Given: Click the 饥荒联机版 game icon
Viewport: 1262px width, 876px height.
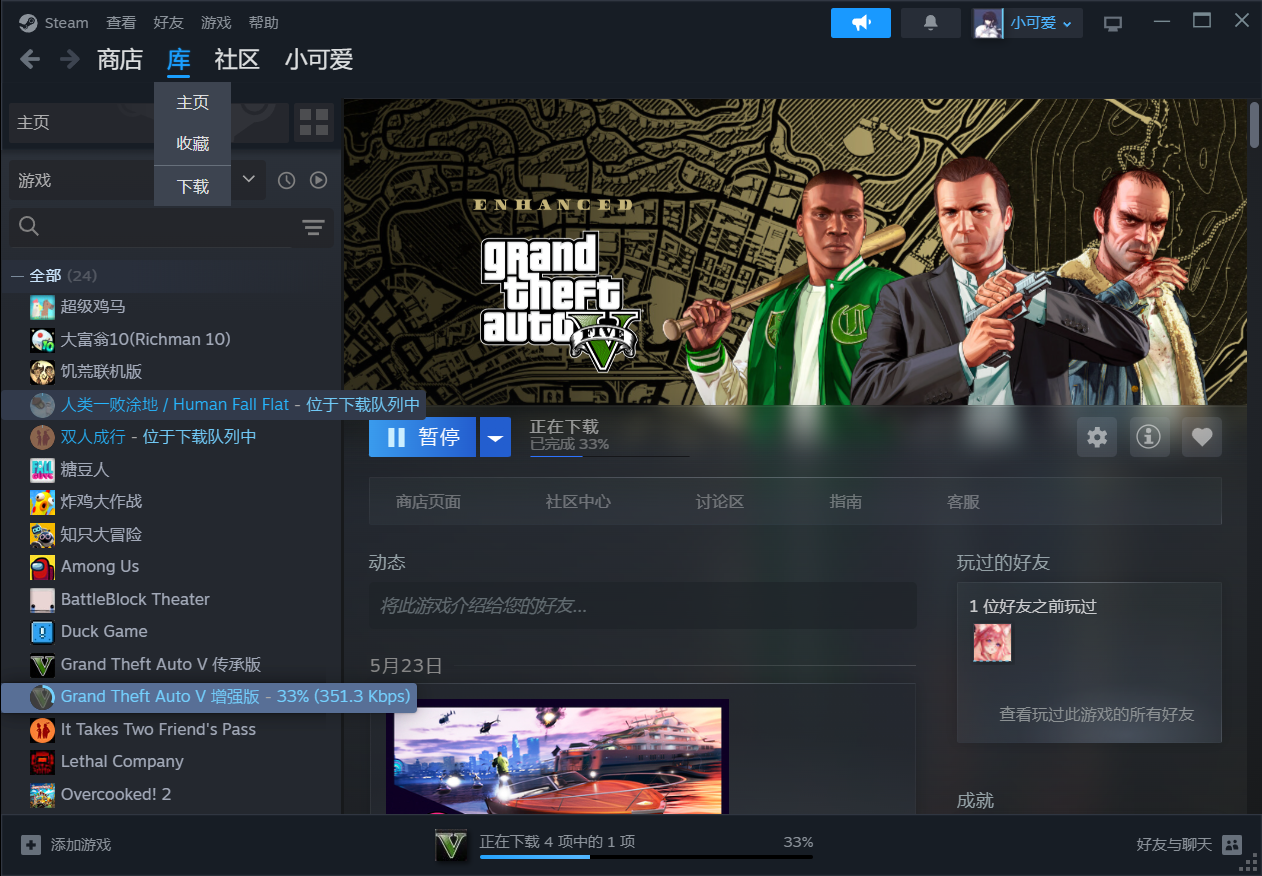Looking at the screenshot, I should (42, 372).
